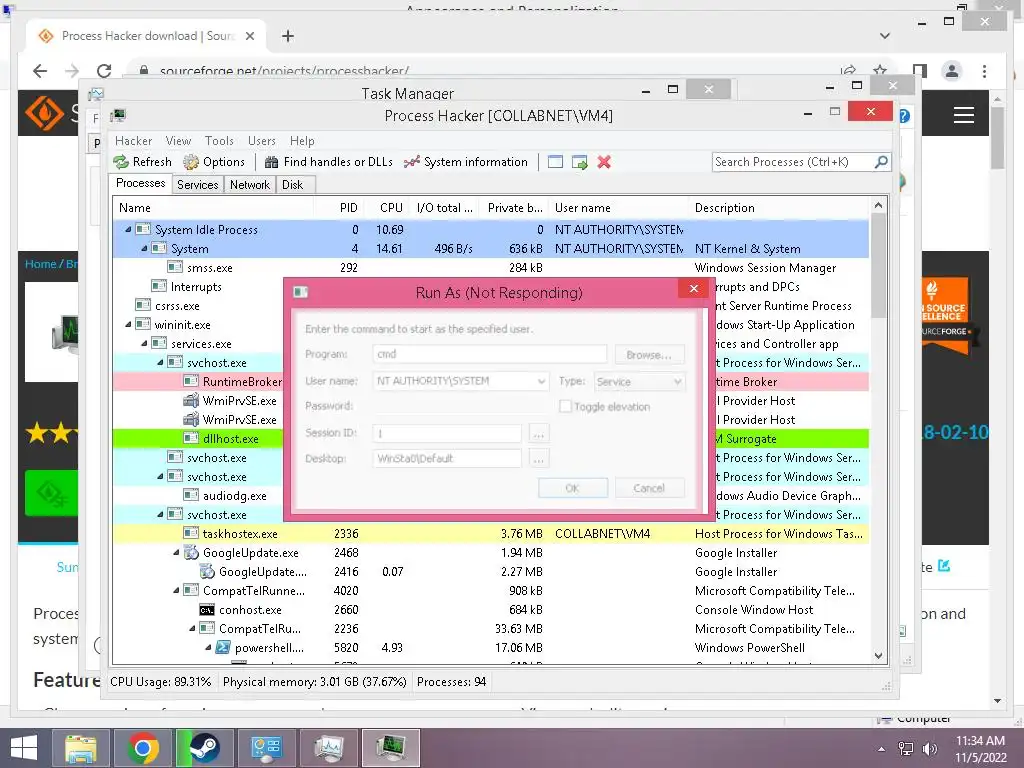Switch to the Disk tab
The image size is (1024, 768).
293,185
